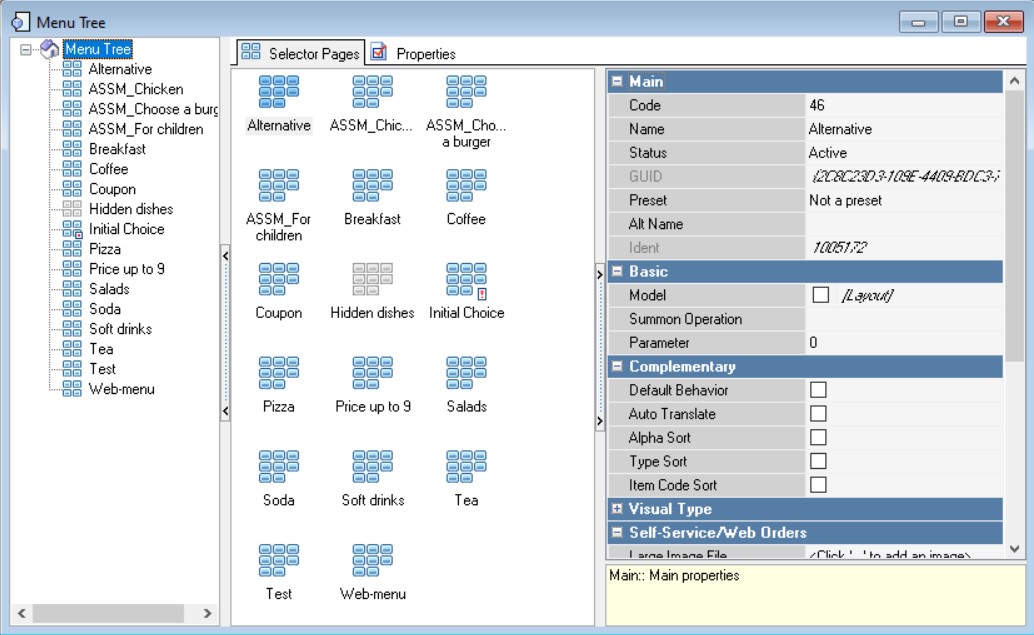This screenshot has width=1034, height=635.
Task: Open the Selector Pages tab
Action: (300, 54)
